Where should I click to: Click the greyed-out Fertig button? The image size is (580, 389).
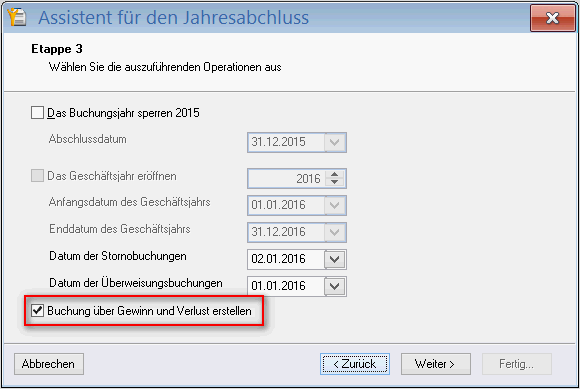click(517, 364)
